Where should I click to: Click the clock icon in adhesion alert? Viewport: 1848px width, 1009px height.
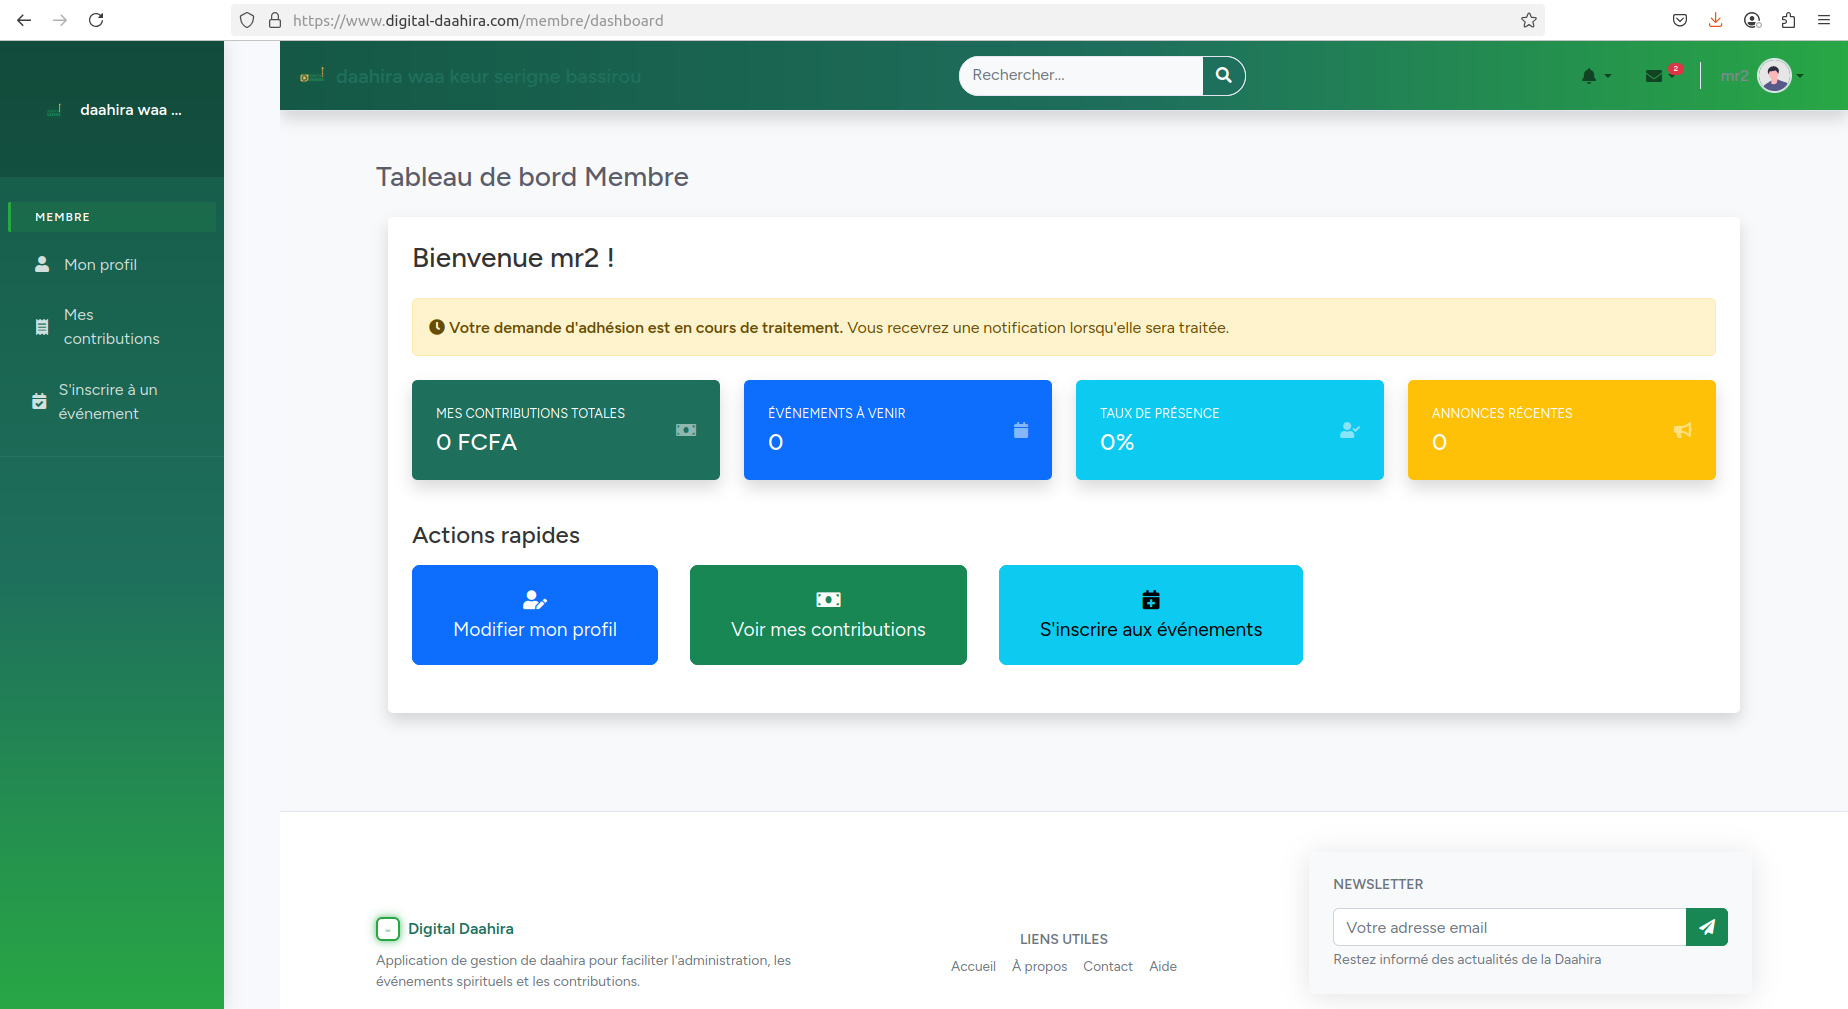437,327
